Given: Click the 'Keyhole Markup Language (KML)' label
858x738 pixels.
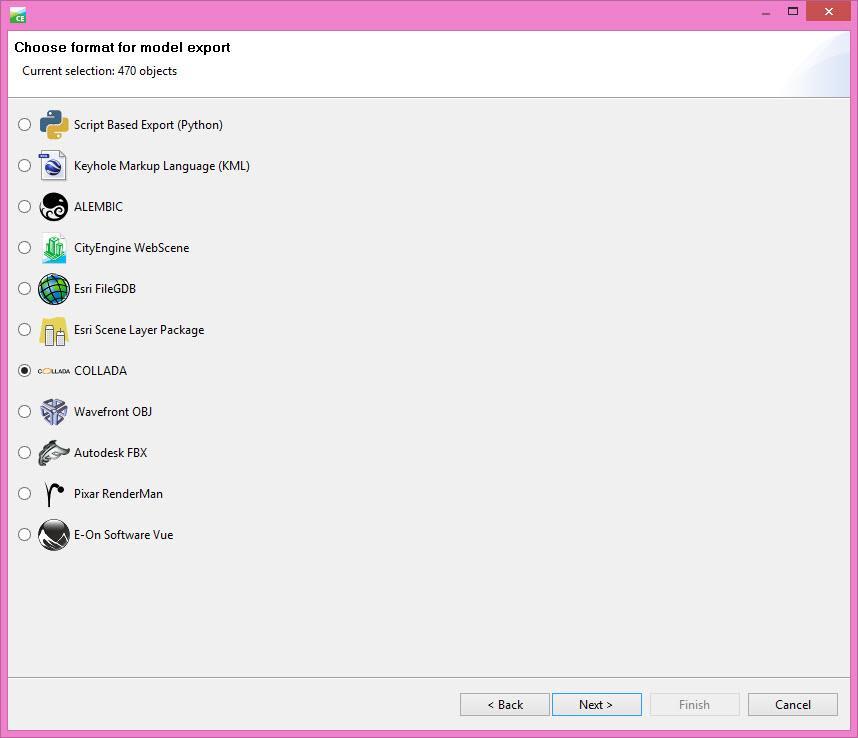Looking at the screenshot, I should [x=162, y=166].
